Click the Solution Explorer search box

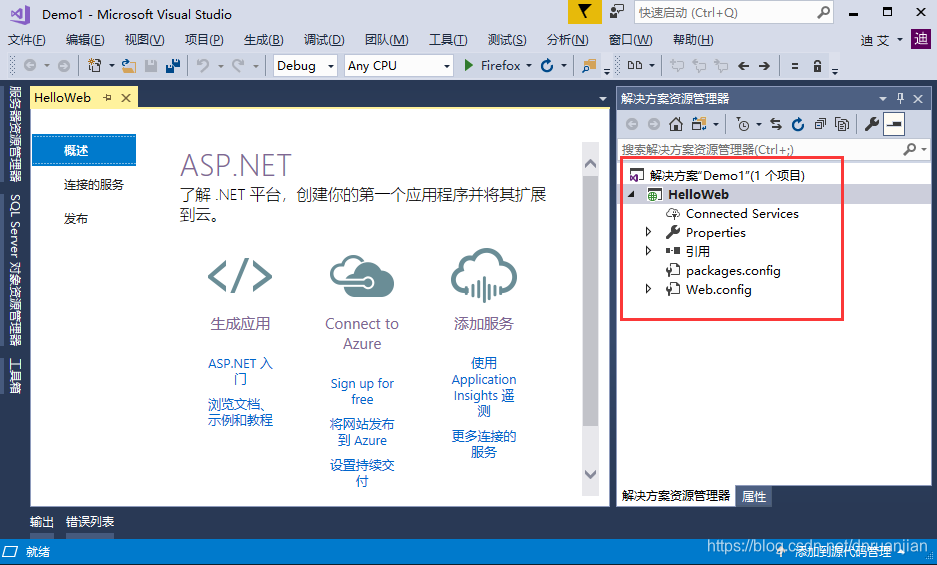(773, 149)
